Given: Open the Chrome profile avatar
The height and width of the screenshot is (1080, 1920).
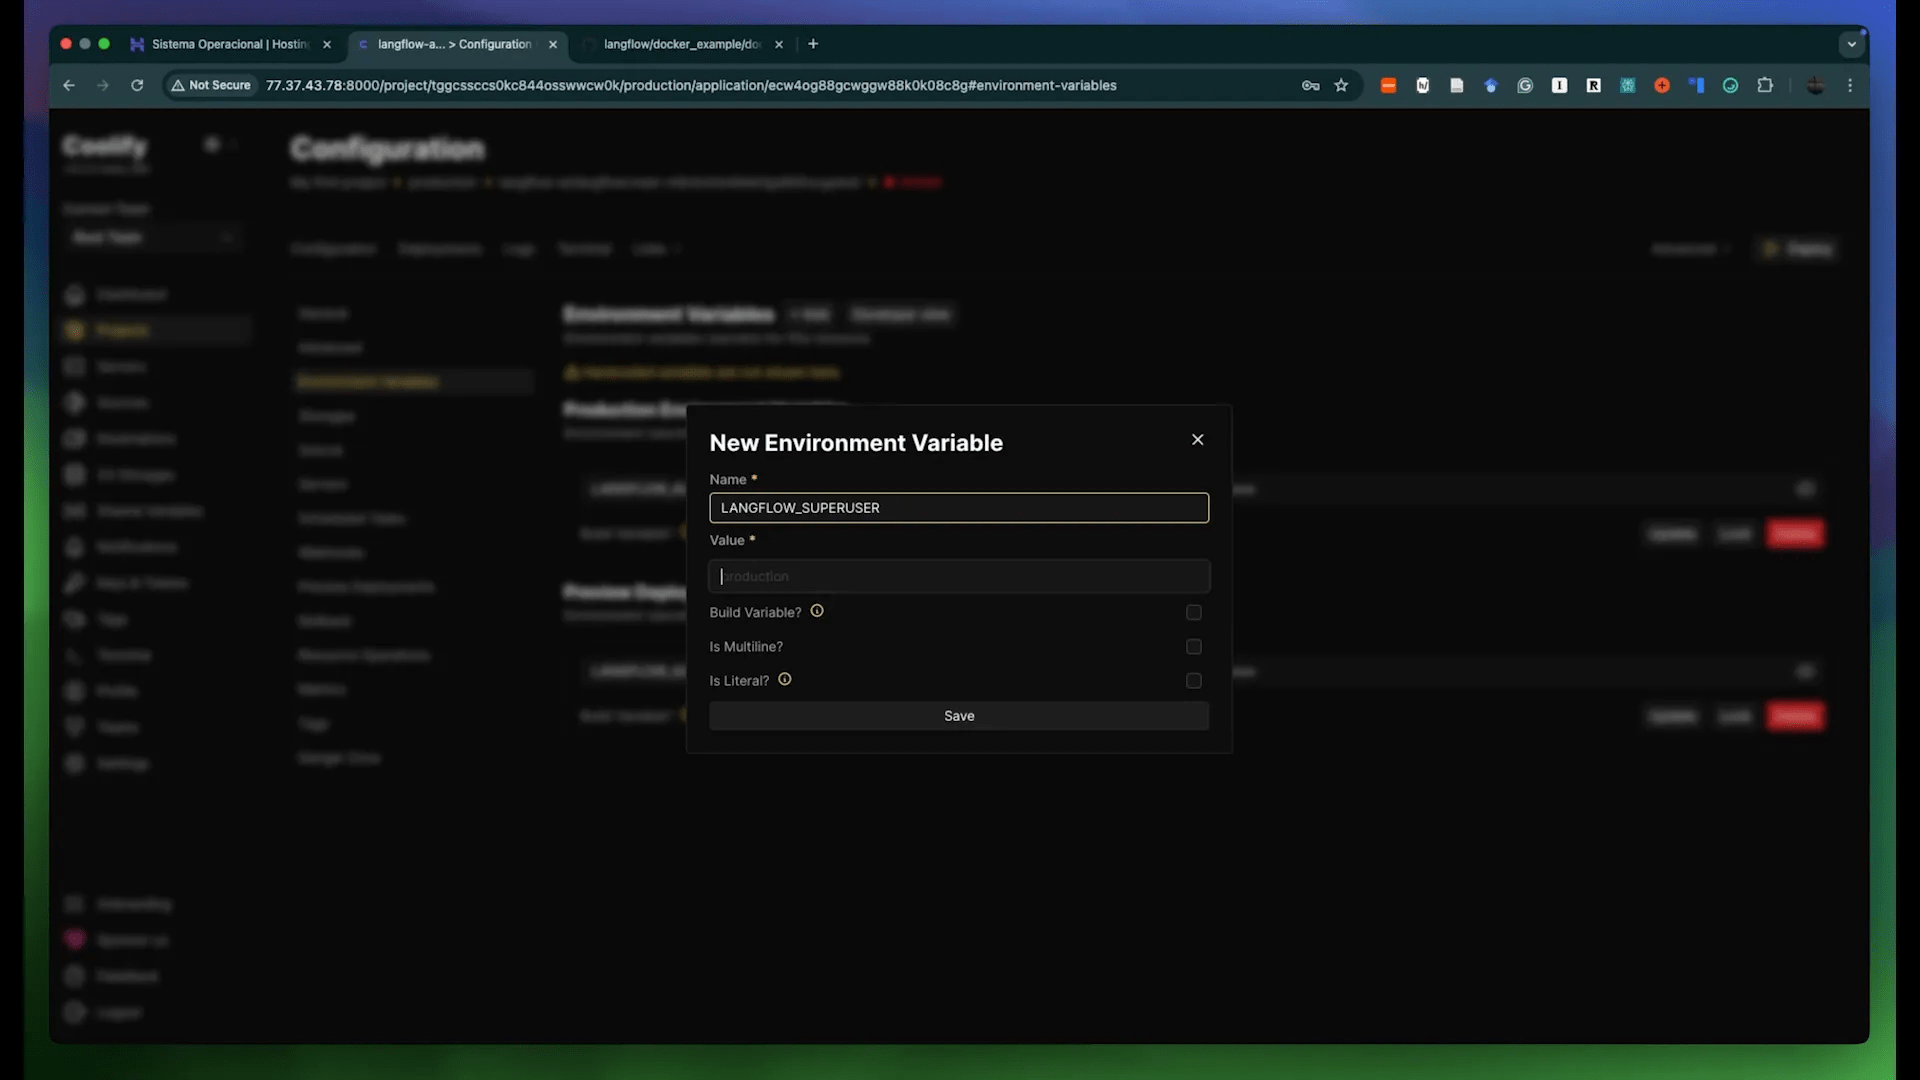Looking at the screenshot, I should pos(1815,86).
